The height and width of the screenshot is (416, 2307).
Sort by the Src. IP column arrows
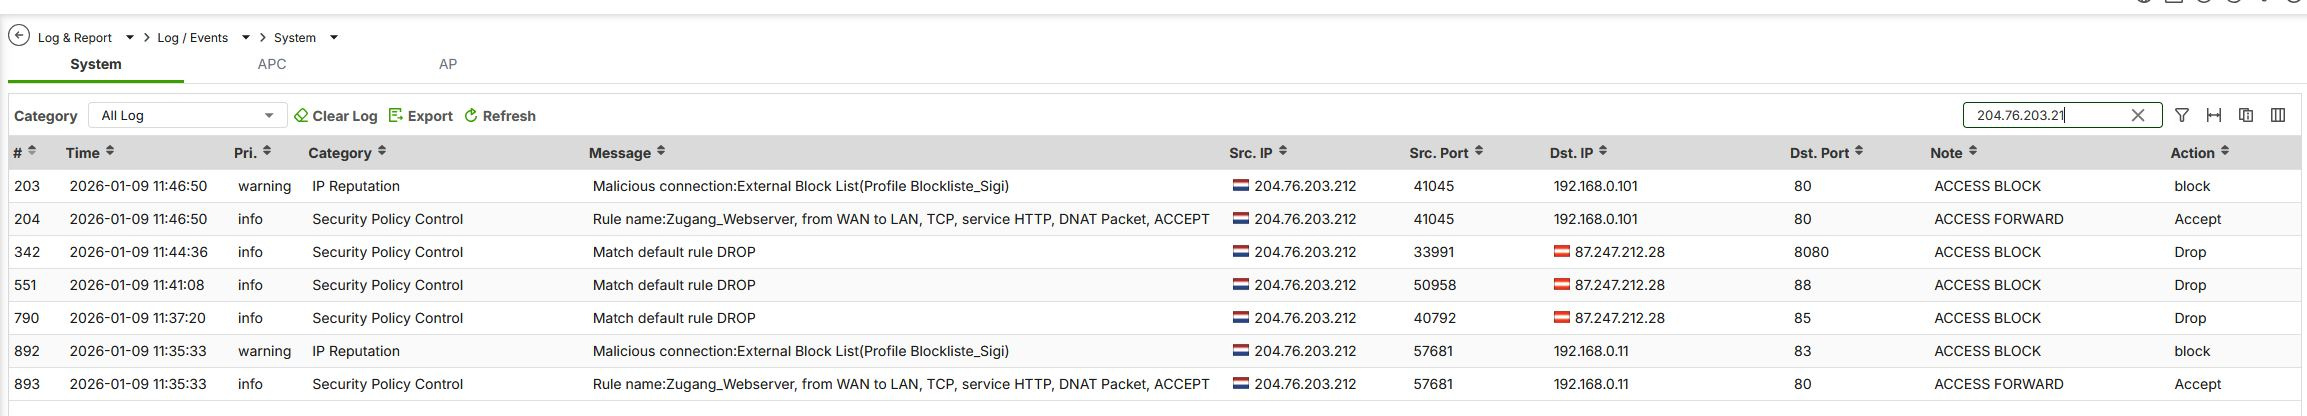(x=1283, y=151)
